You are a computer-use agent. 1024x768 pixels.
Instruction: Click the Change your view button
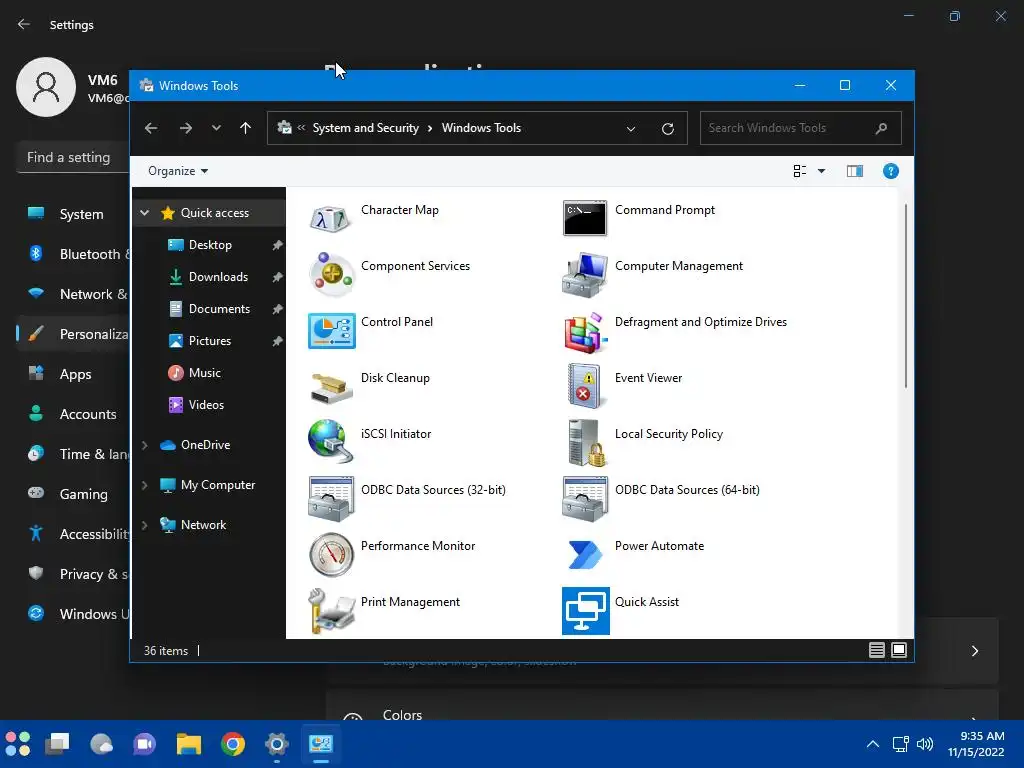click(800, 171)
